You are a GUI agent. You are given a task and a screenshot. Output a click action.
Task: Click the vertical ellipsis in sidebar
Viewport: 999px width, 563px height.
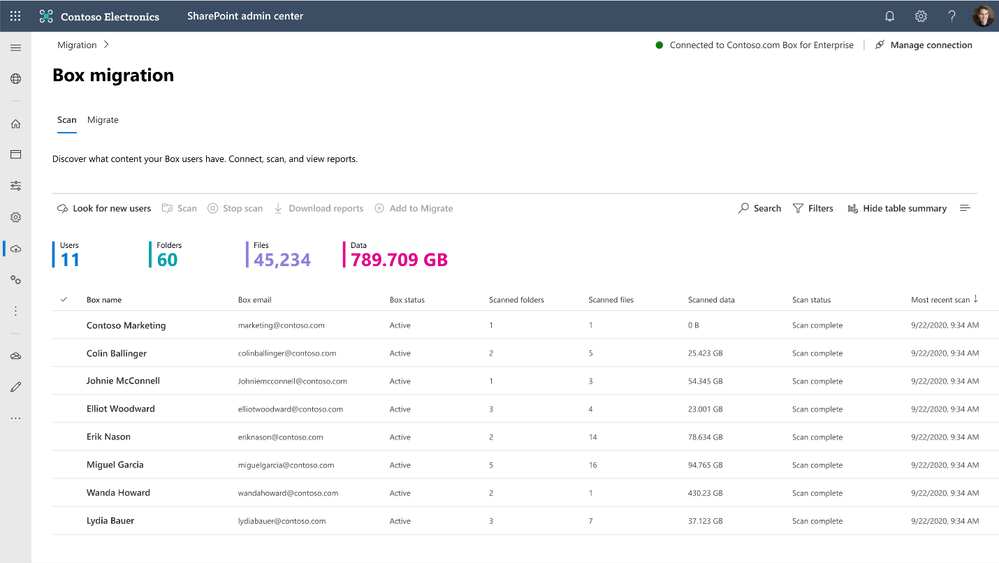tap(16, 311)
